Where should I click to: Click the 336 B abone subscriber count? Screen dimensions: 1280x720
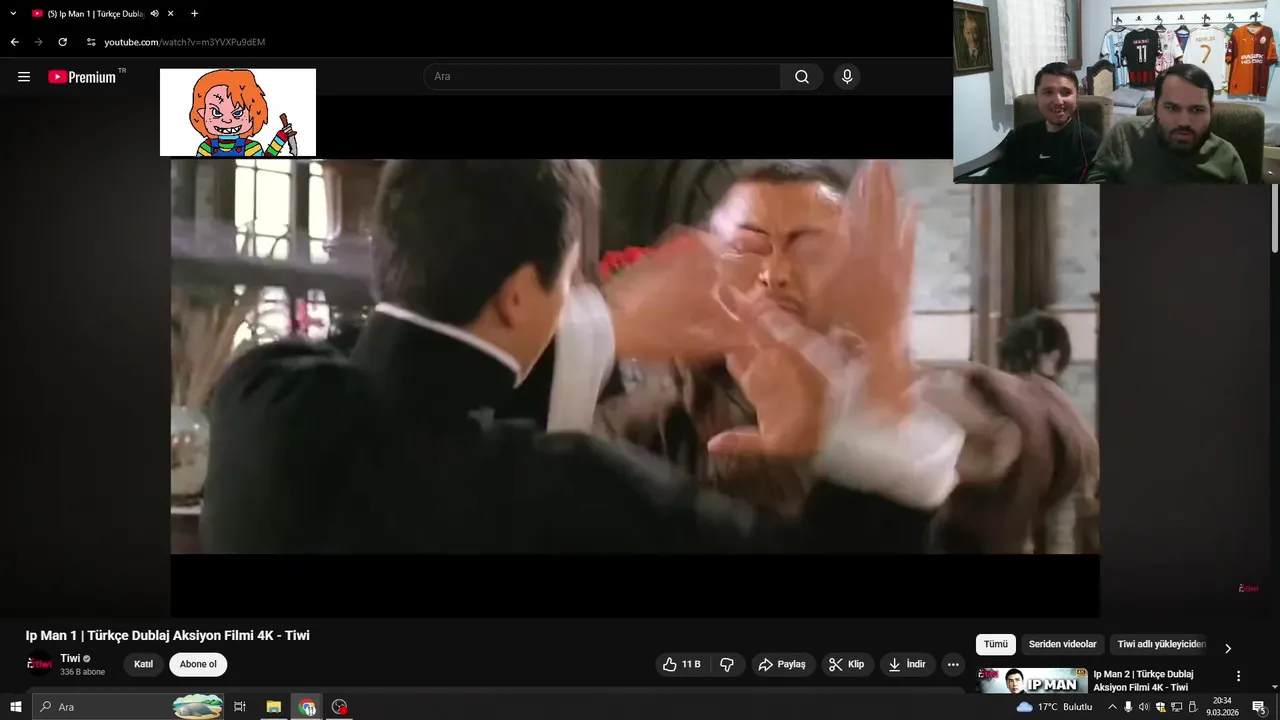[82, 672]
